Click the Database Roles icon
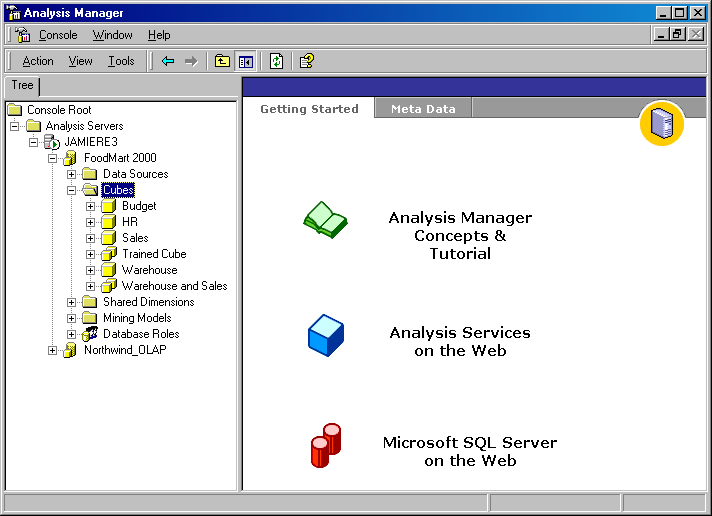This screenshot has width=712, height=516. [x=90, y=334]
